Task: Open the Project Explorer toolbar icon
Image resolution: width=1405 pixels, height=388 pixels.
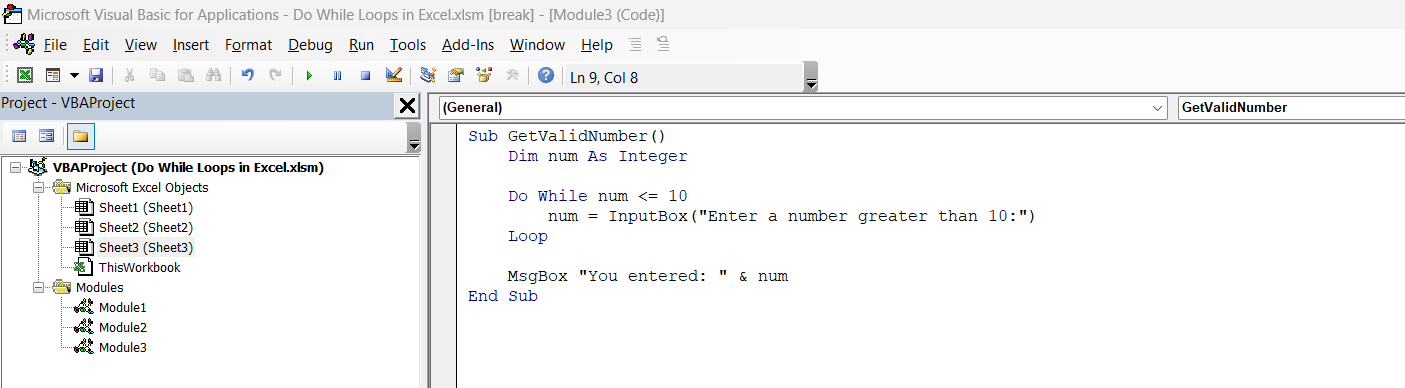Action: click(428, 76)
